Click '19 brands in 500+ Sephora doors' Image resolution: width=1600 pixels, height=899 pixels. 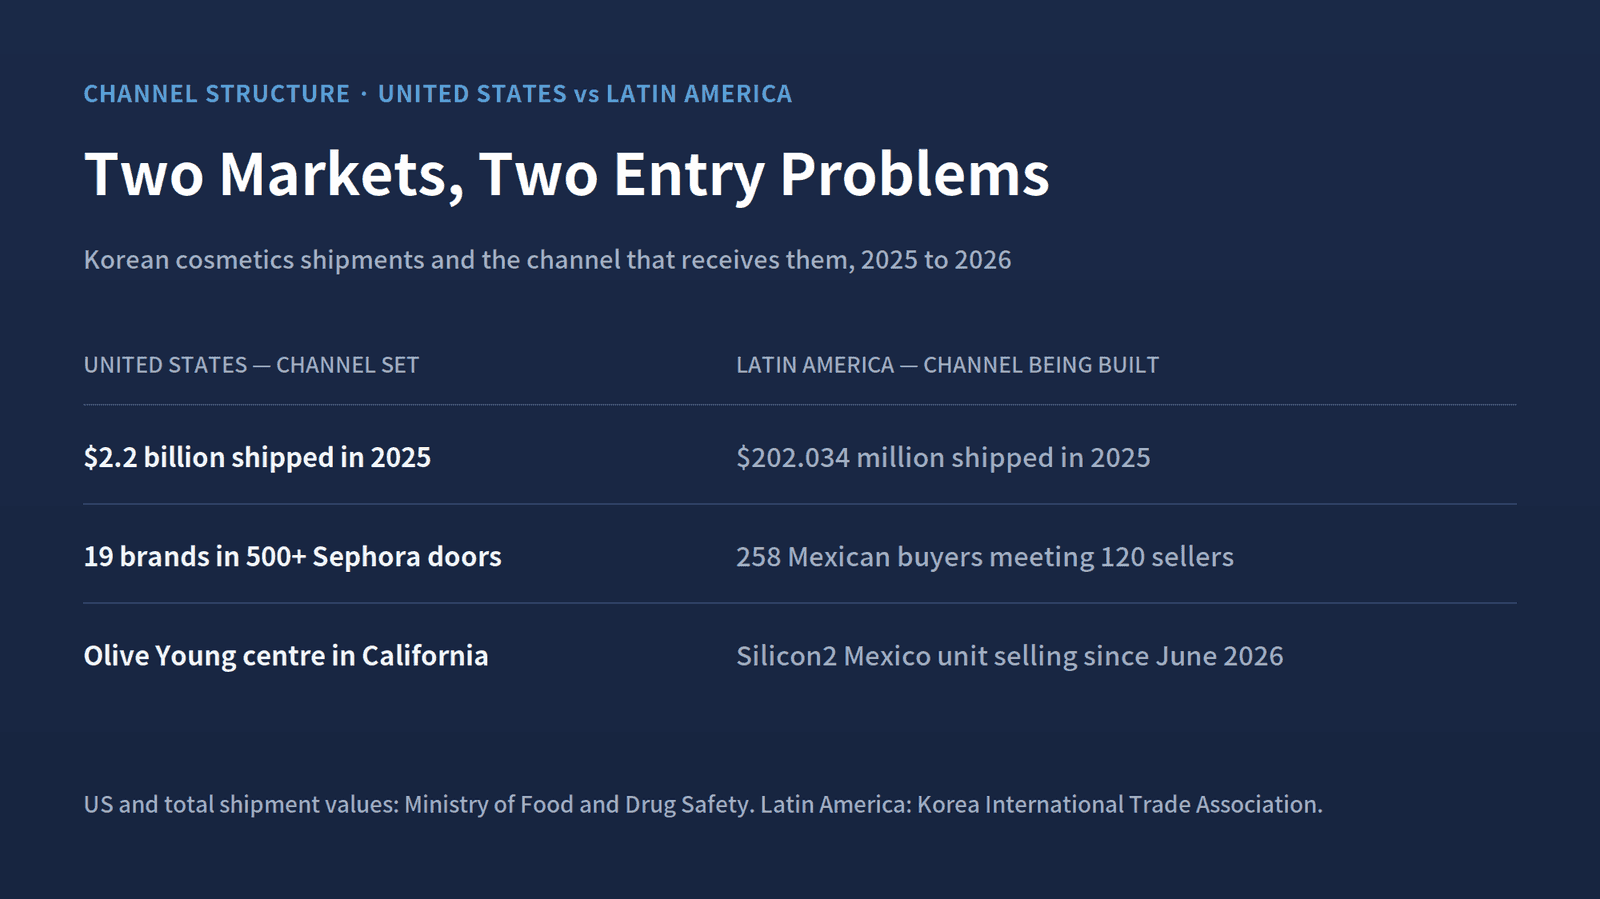[x=292, y=556]
